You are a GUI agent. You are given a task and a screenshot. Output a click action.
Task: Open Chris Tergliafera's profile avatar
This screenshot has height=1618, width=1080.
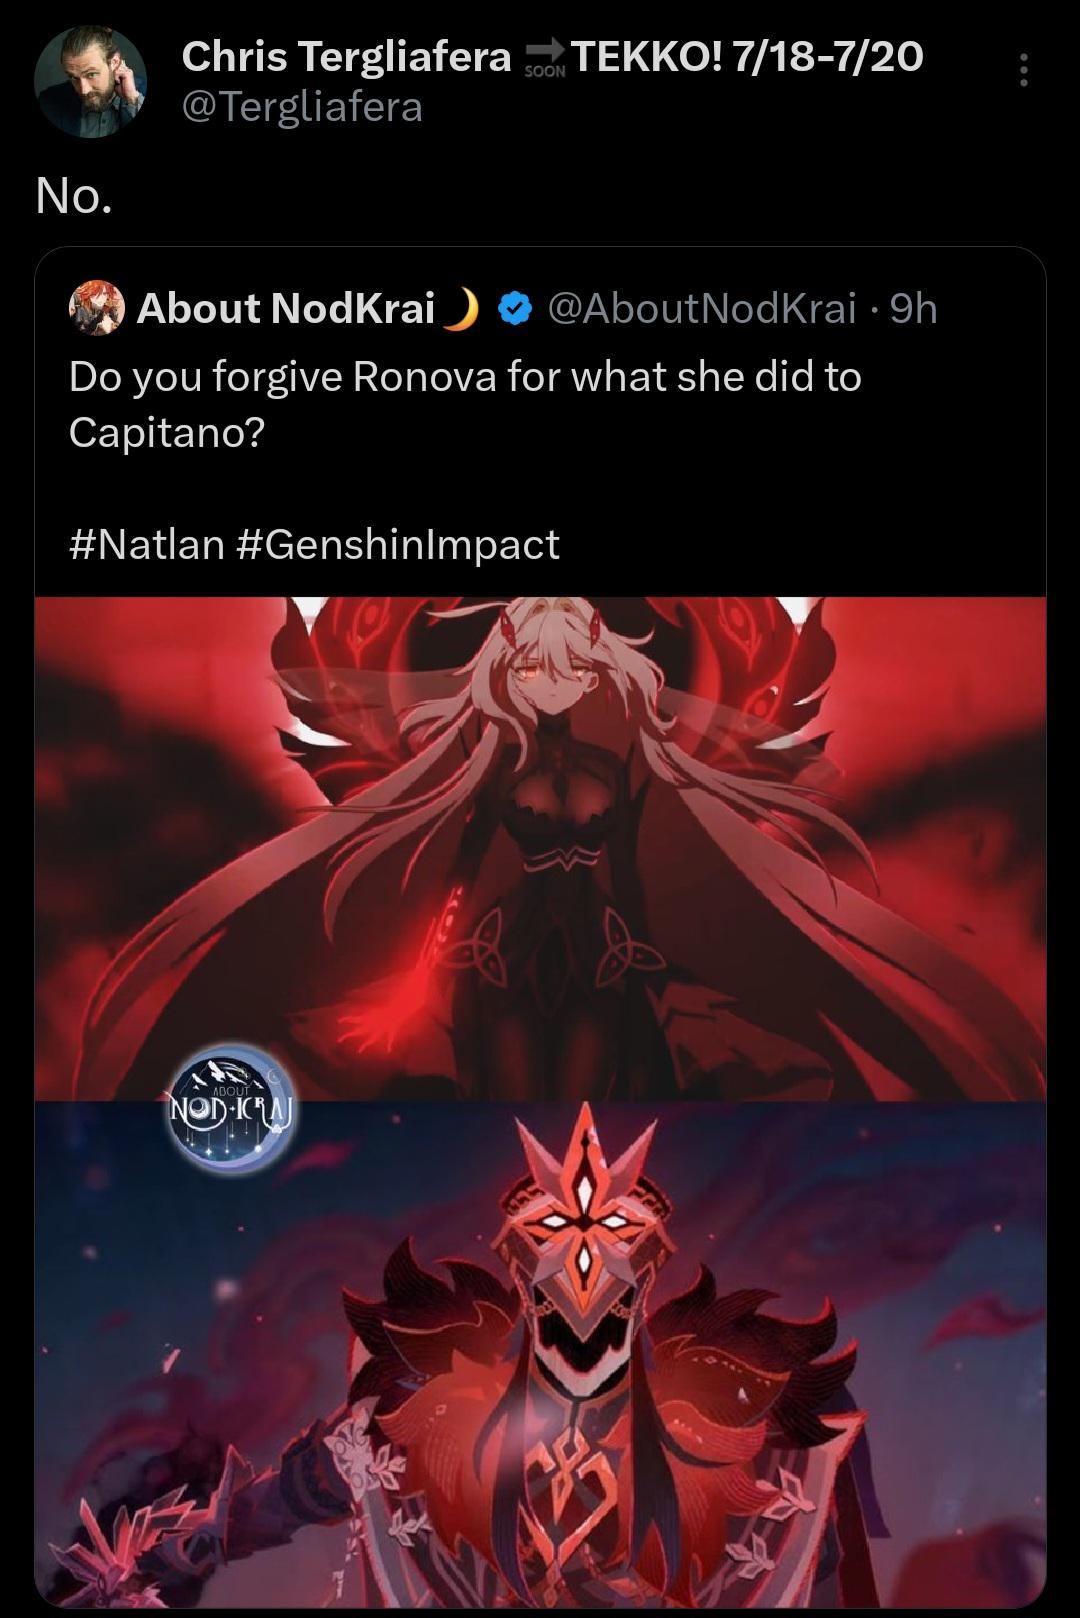point(90,82)
